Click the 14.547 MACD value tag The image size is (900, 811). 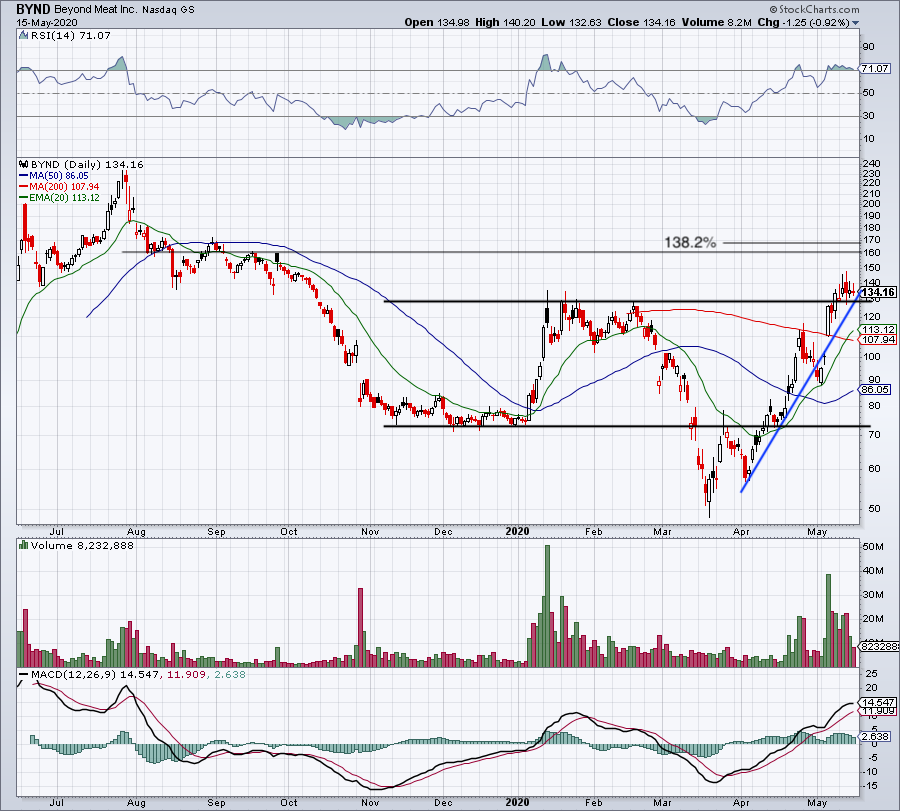pos(878,703)
